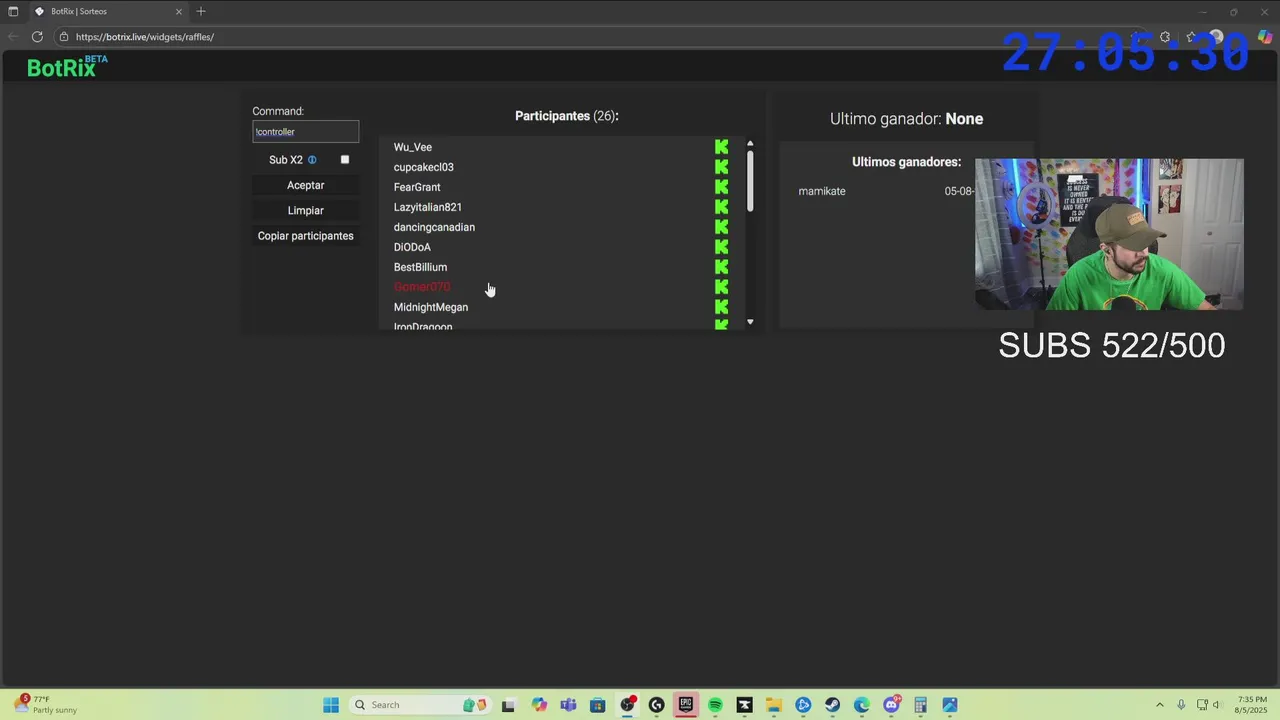Click the Ultimo ganador: None text
This screenshot has width=1280, height=720.
click(906, 119)
